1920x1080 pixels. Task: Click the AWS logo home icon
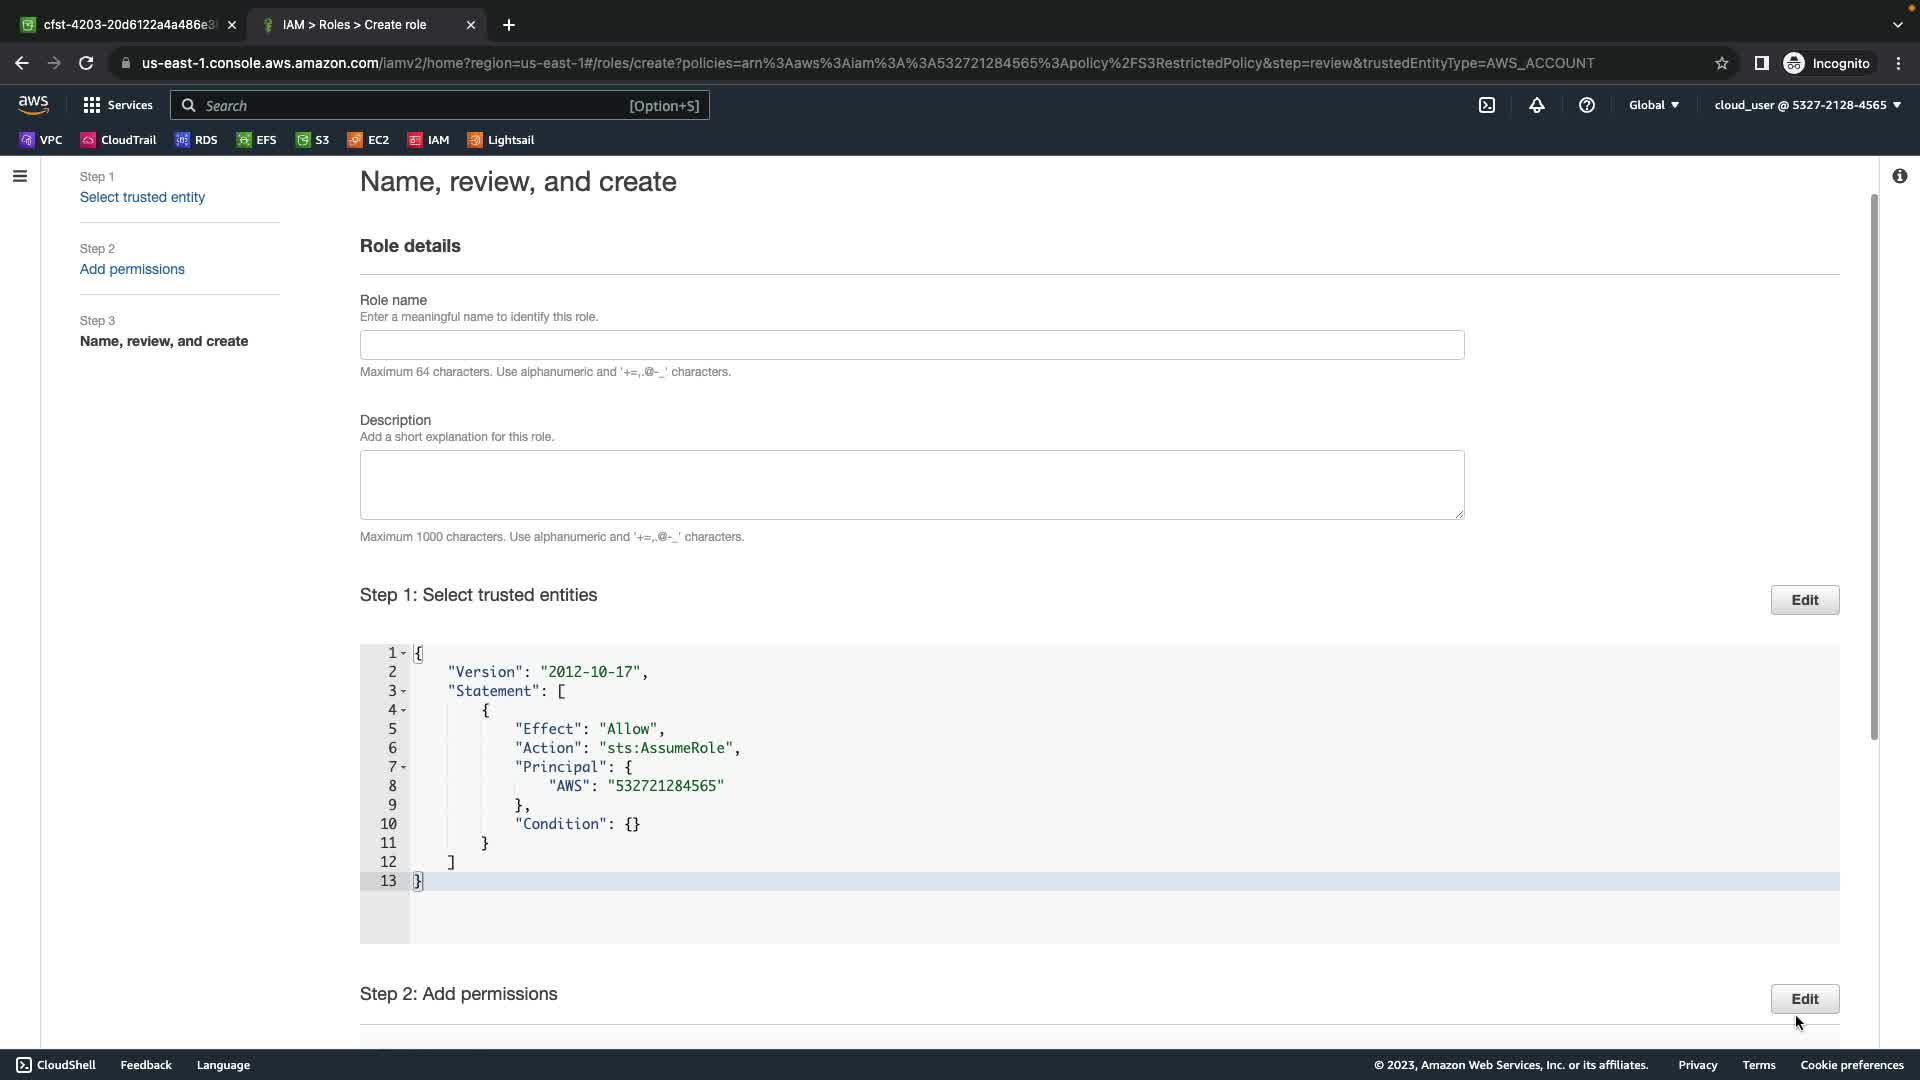tap(33, 105)
